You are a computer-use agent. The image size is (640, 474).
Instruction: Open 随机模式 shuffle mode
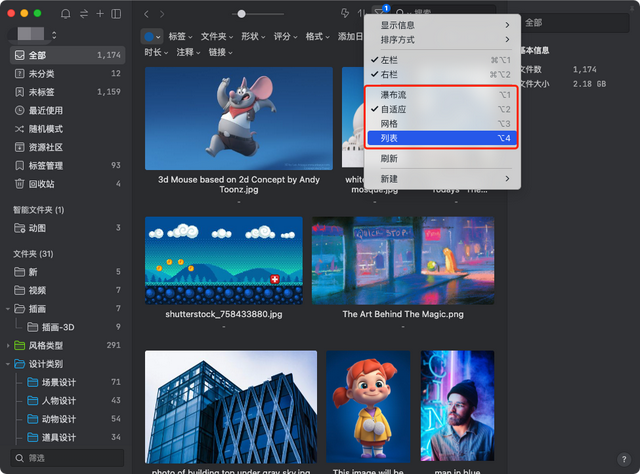pos(45,129)
